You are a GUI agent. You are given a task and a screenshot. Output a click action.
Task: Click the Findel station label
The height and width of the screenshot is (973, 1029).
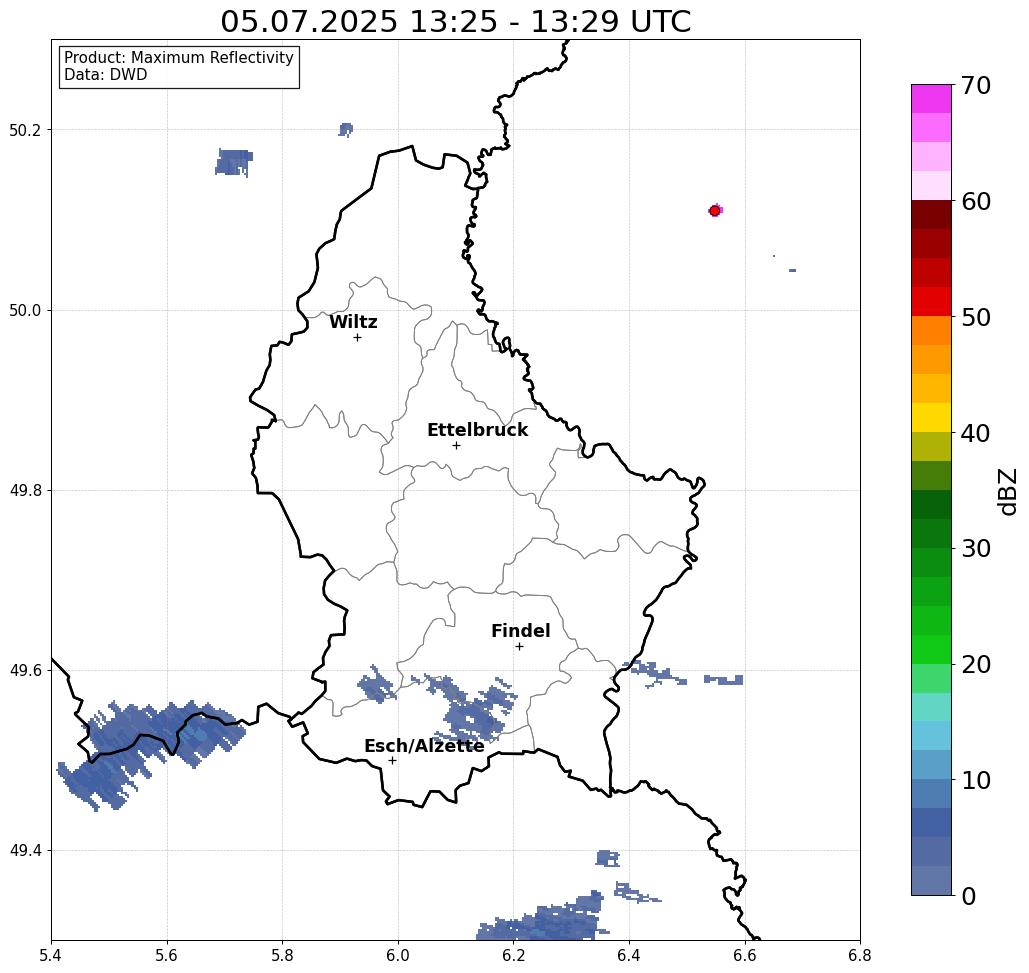pyautogui.click(x=520, y=631)
